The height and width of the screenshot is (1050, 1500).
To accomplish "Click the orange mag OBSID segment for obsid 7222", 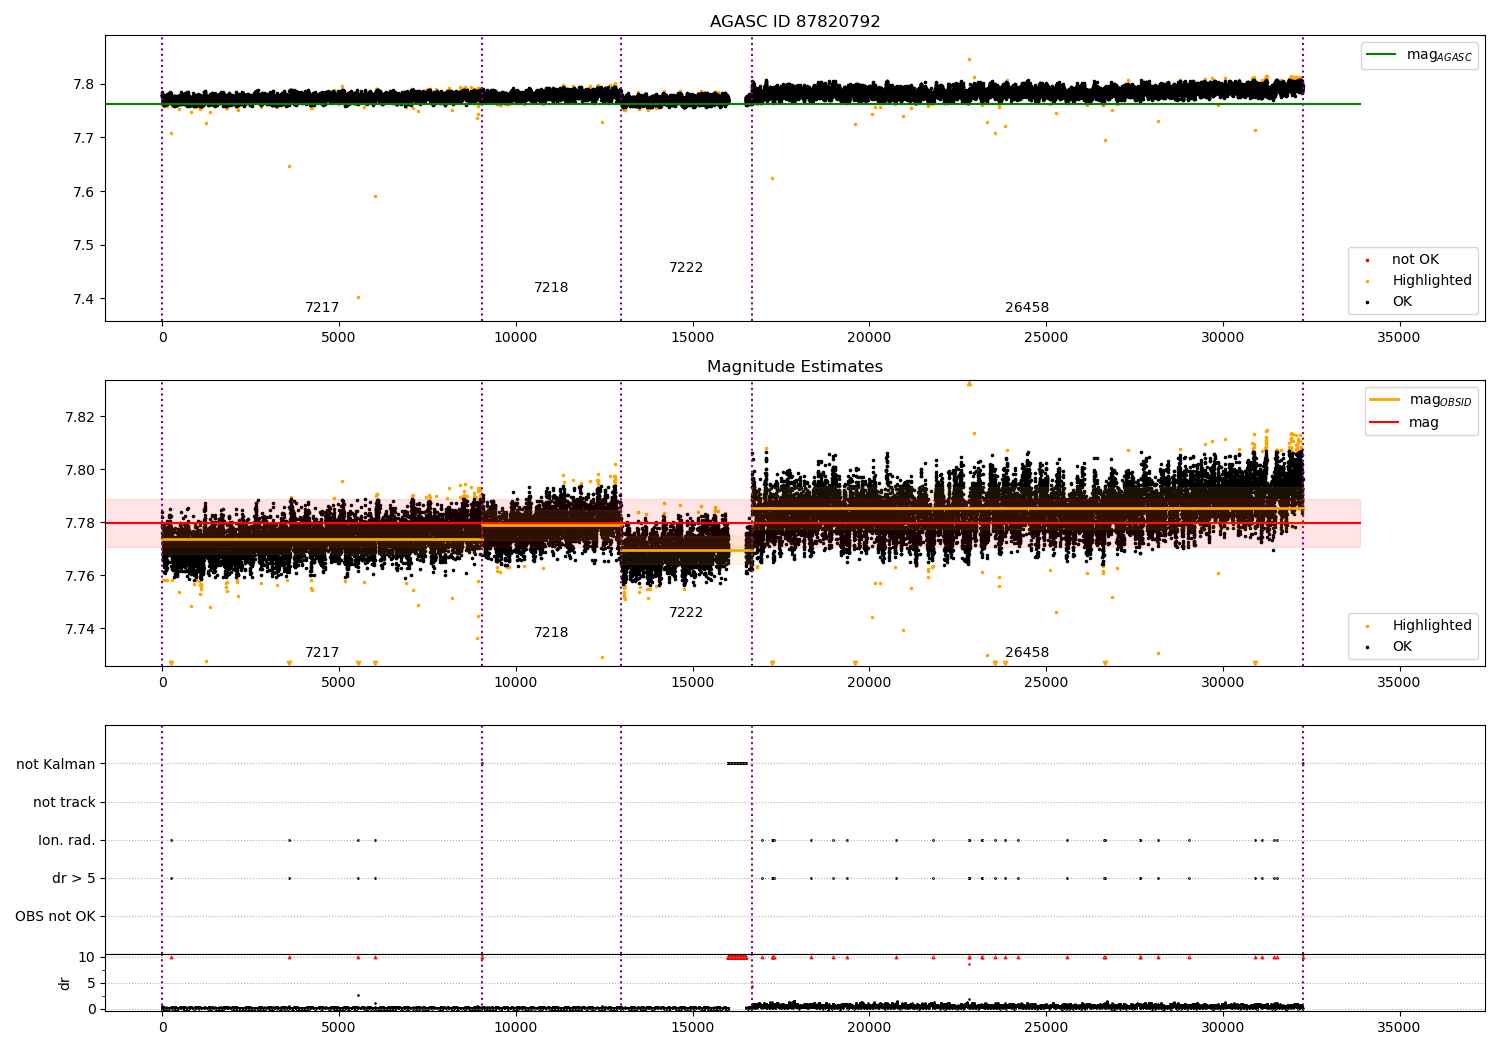I will click(x=686, y=550).
